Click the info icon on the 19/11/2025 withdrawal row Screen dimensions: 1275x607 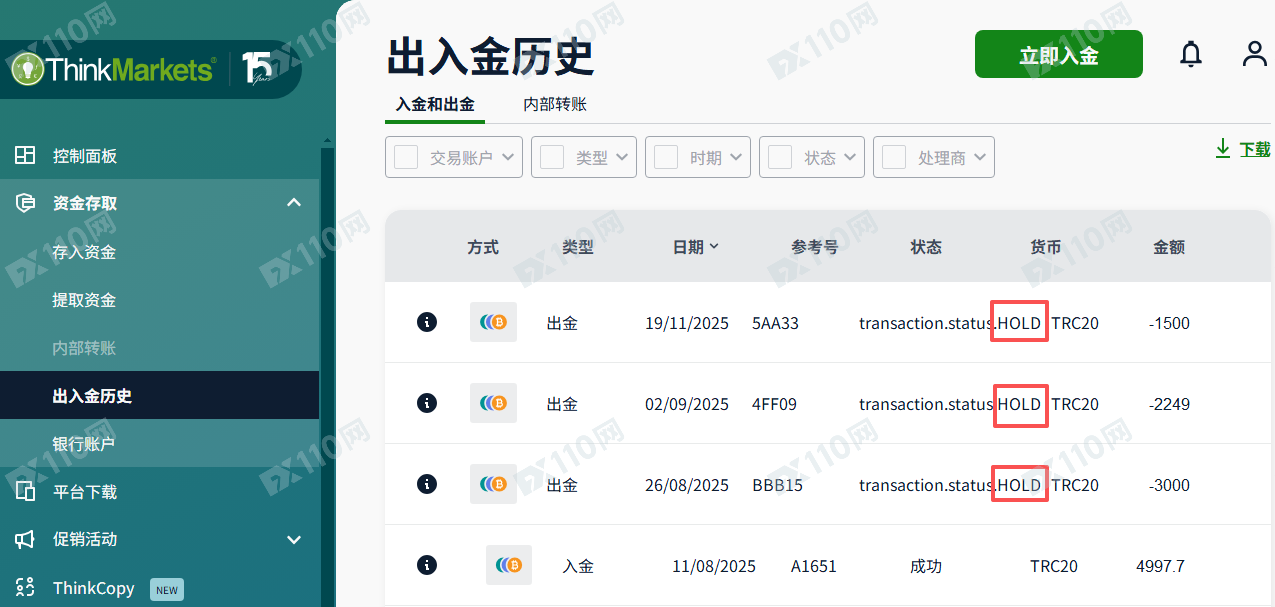click(427, 322)
